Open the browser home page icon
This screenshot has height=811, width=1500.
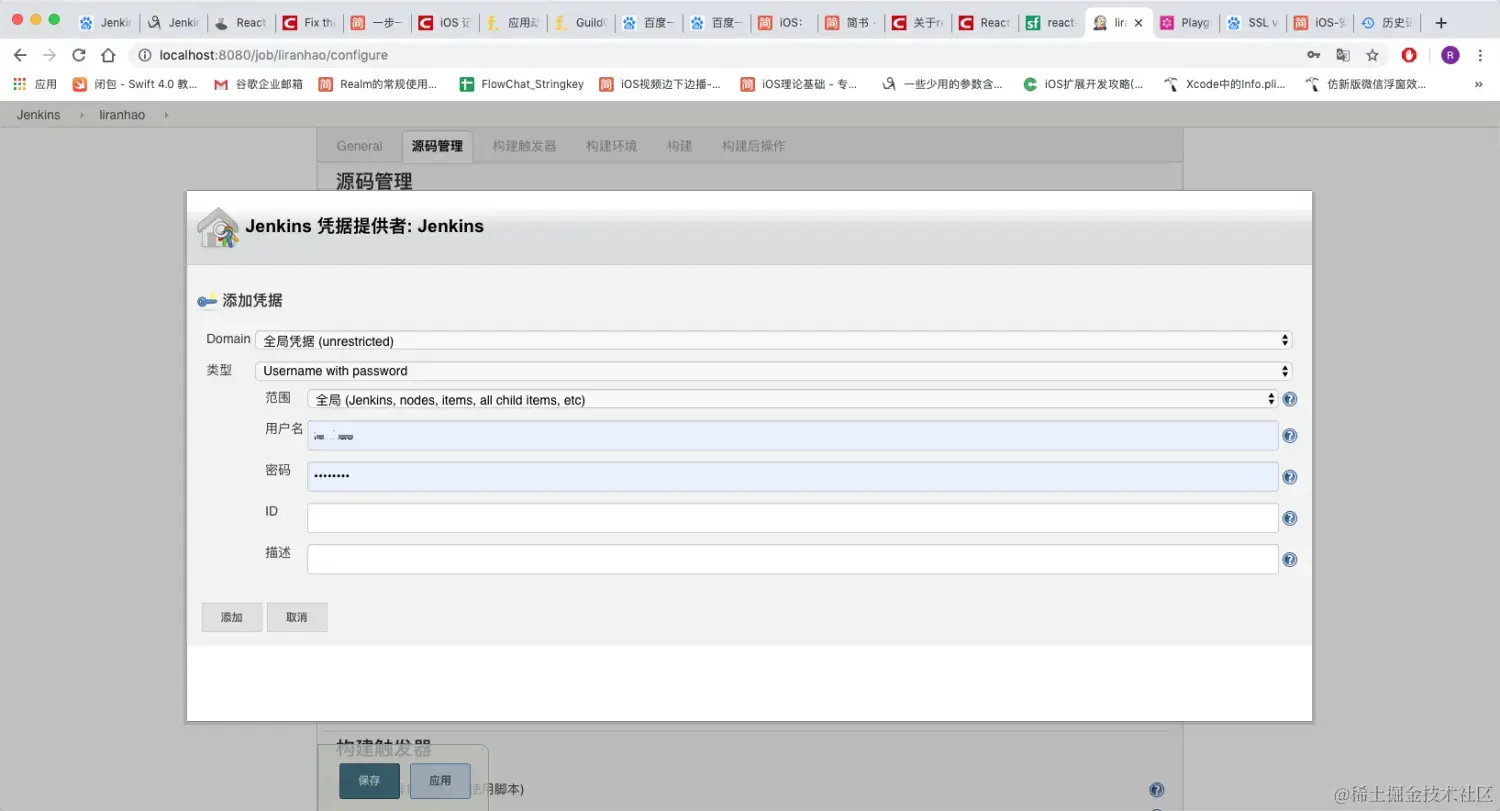coord(108,55)
